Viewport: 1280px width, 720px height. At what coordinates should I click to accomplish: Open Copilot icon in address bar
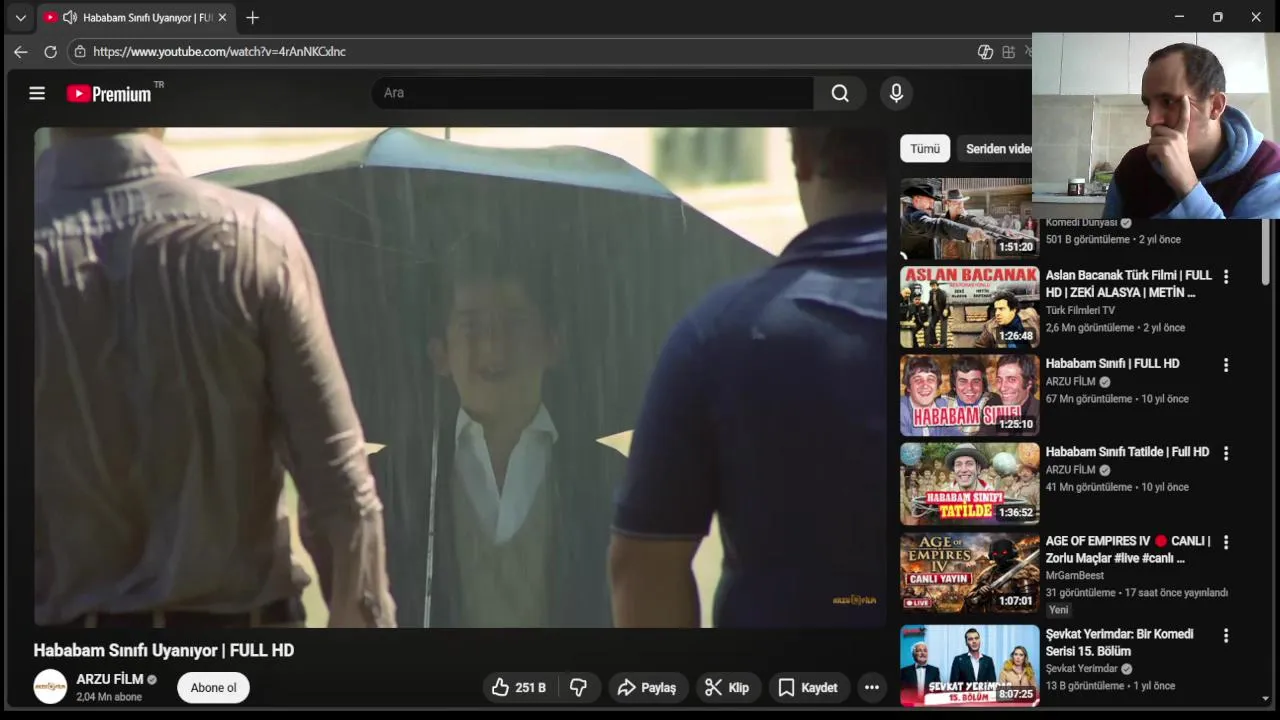(985, 51)
